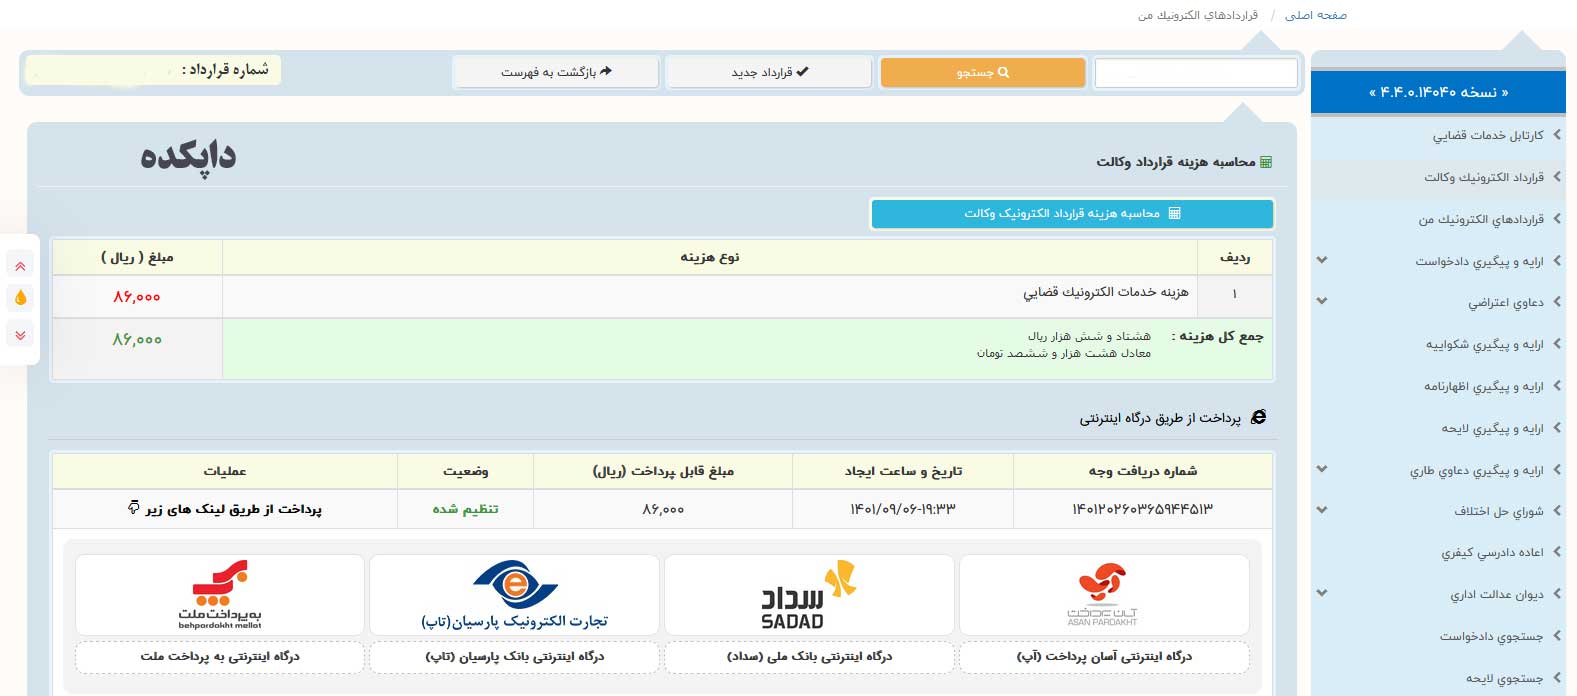Screen dimensions: 1577x696
Task: Click the blue محاسبه هزینه قرارداد الکترونیک وکالت button
Action: pos(1072,213)
